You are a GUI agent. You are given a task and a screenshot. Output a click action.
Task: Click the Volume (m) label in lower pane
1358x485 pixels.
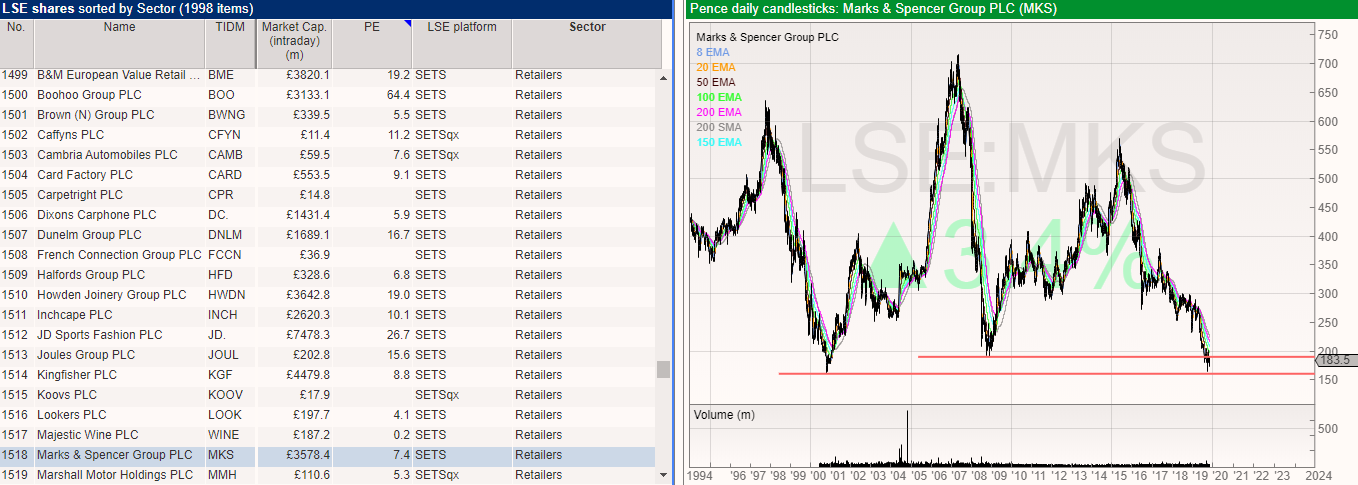click(724, 415)
